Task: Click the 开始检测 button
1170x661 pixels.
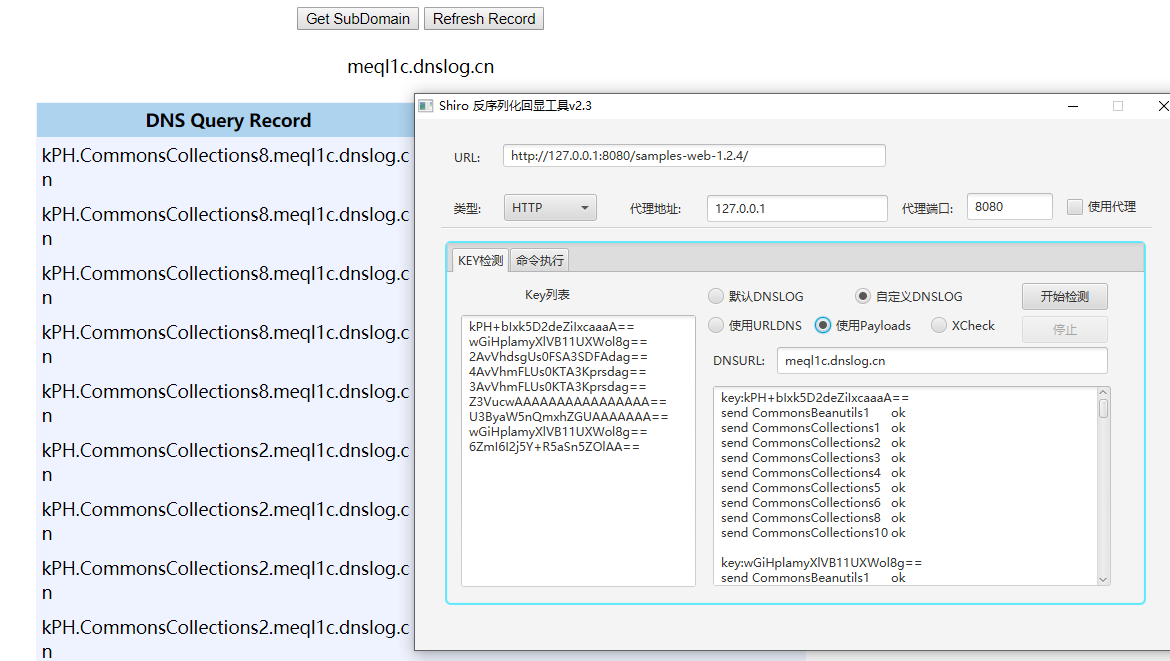Action: point(1064,296)
